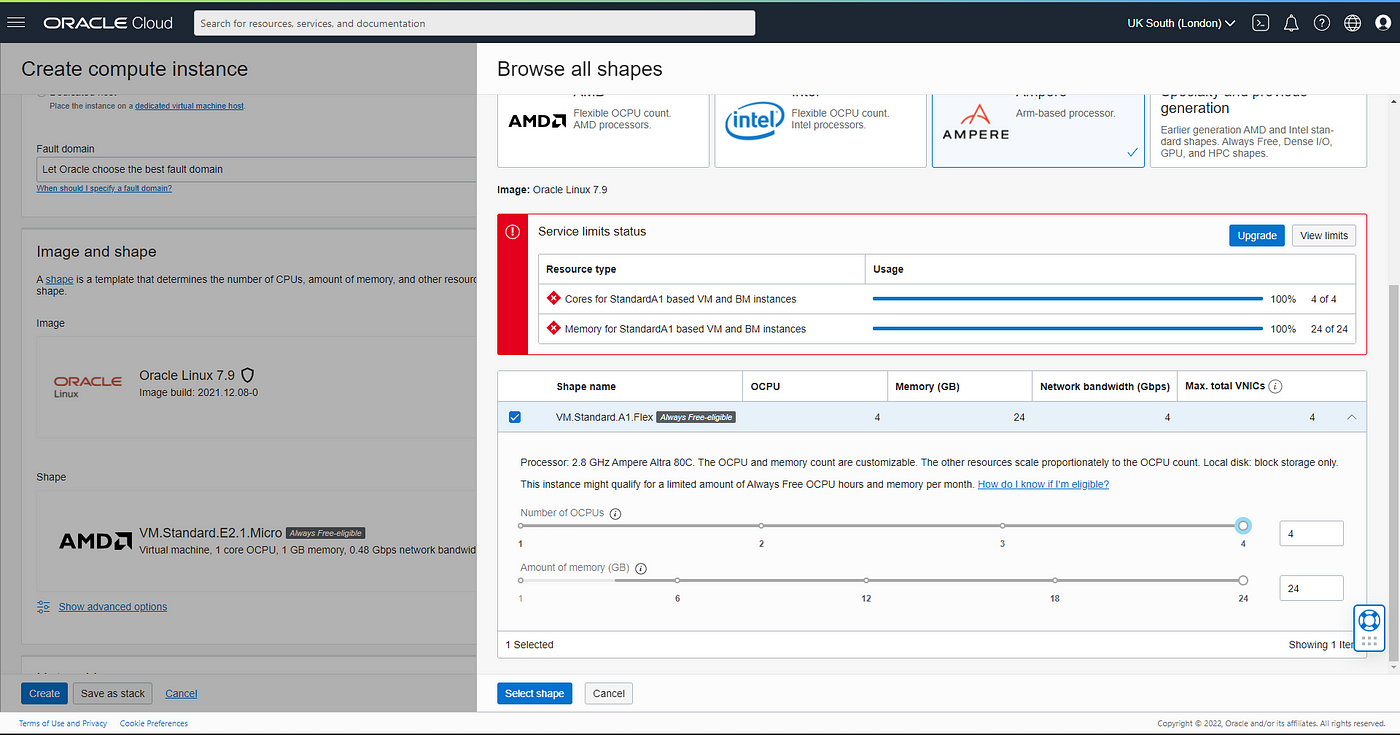Image resolution: width=1400 pixels, height=735 pixels.
Task: Click the Upgrade button
Action: (1257, 236)
